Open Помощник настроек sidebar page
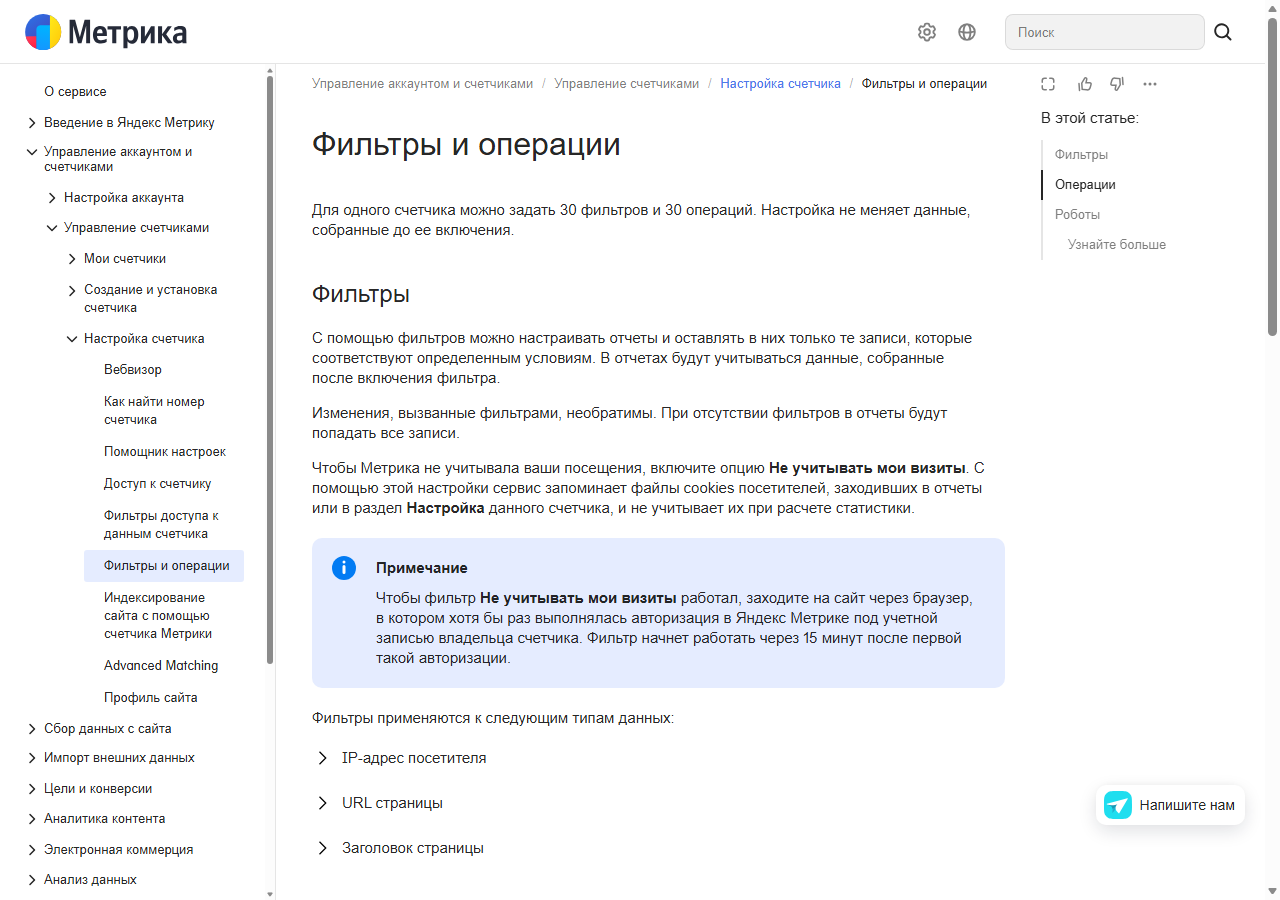Image resolution: width=1280 pixels, height=900 pixels. coord(165,452)
